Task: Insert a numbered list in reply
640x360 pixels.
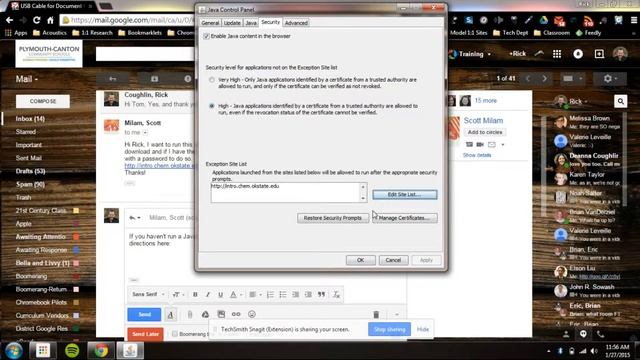Action: tap(270, 294)
